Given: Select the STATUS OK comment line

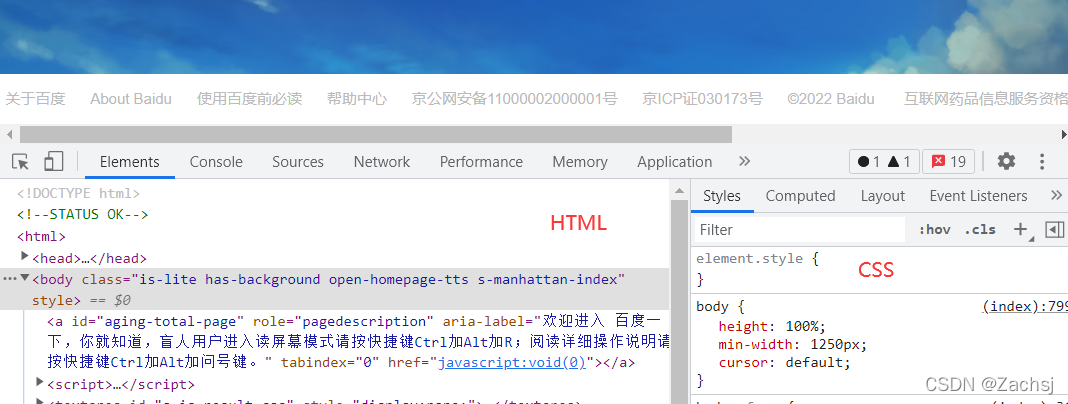Looking at the screenshot, I should pos(82,215).
